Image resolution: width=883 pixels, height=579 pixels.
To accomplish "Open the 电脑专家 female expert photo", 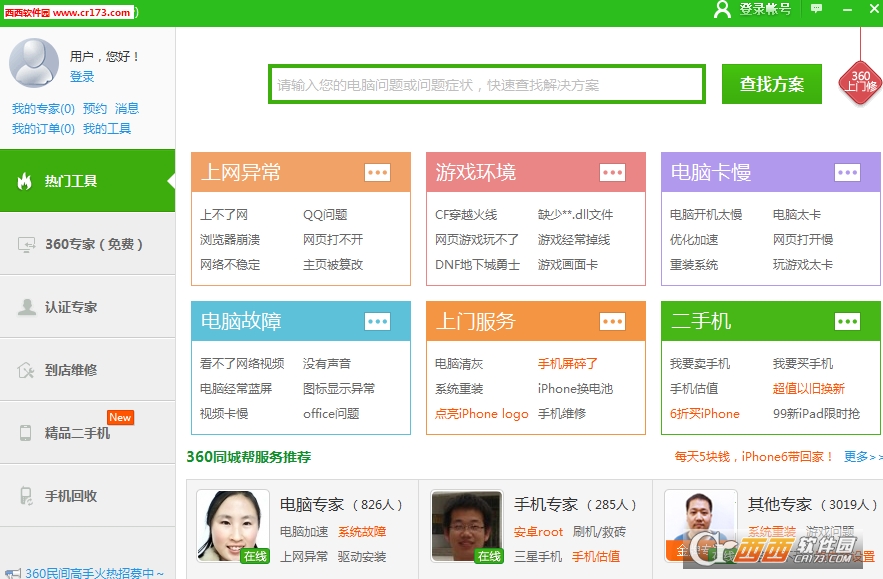I will click(232, 526).
